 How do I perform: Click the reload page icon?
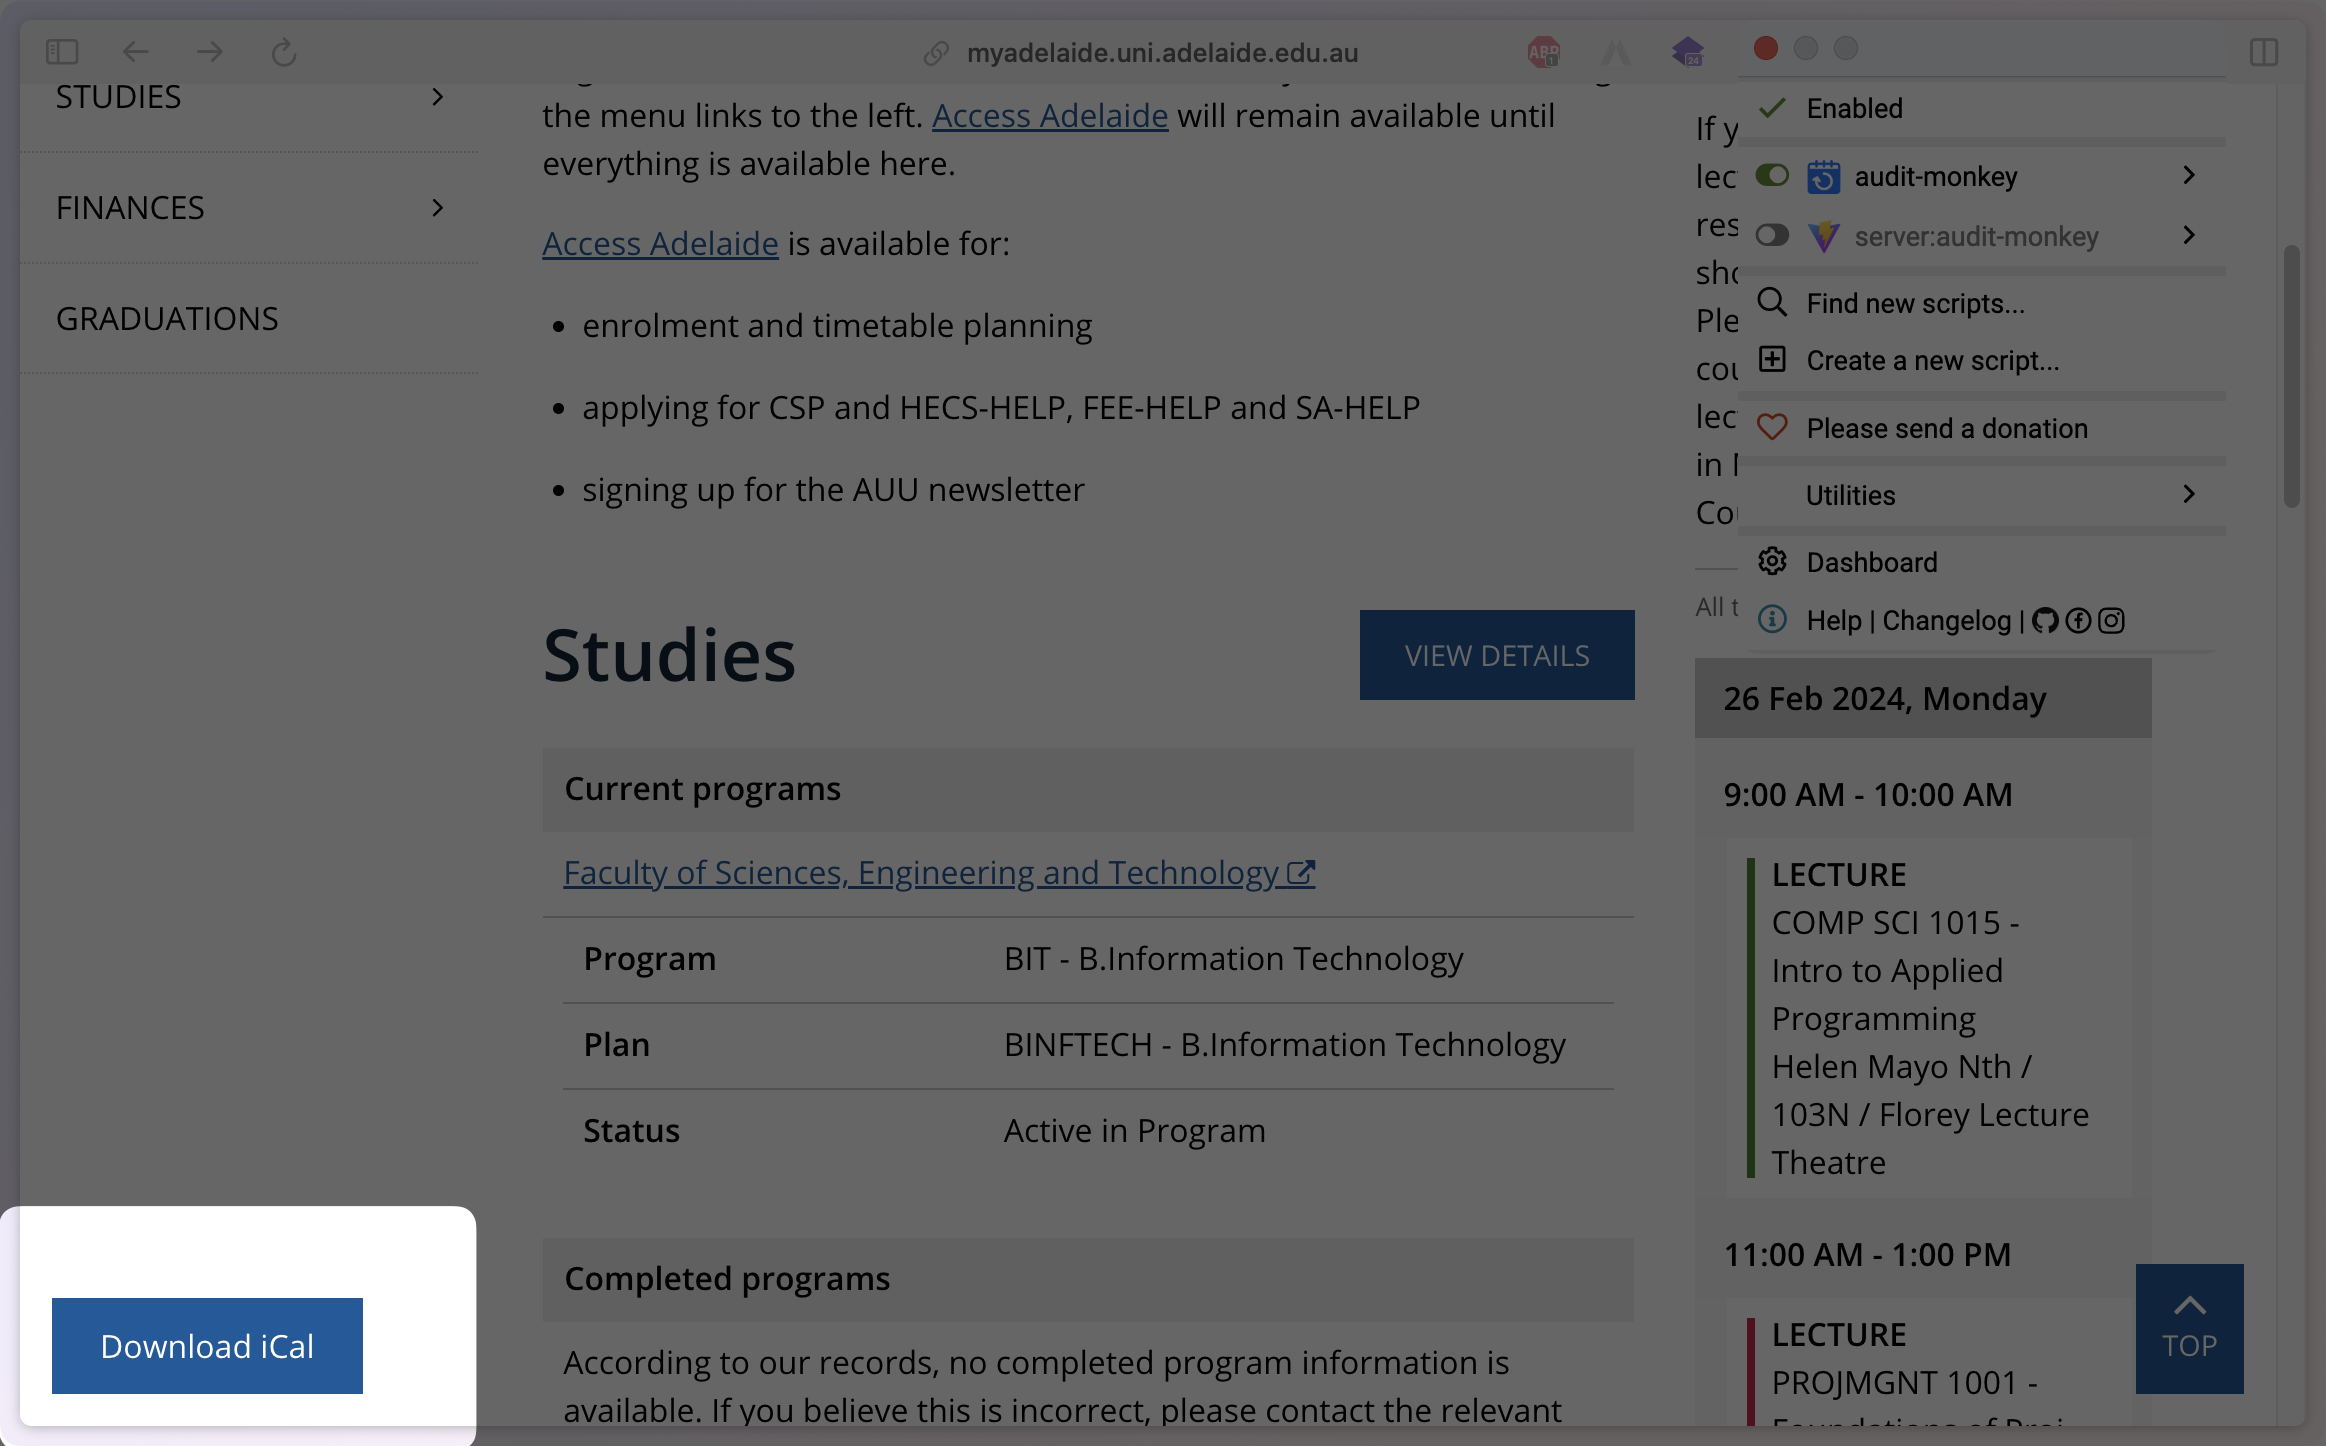point(284,52)
